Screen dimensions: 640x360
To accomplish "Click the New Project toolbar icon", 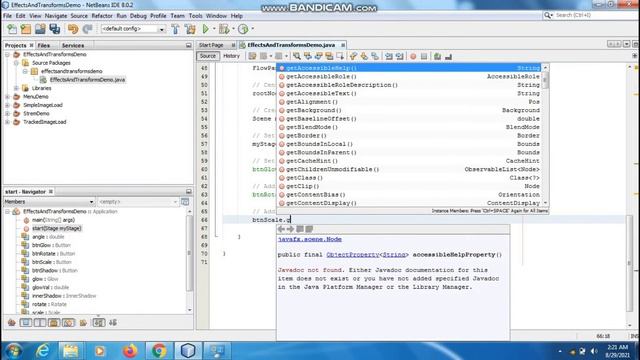I will coord(26,29).
